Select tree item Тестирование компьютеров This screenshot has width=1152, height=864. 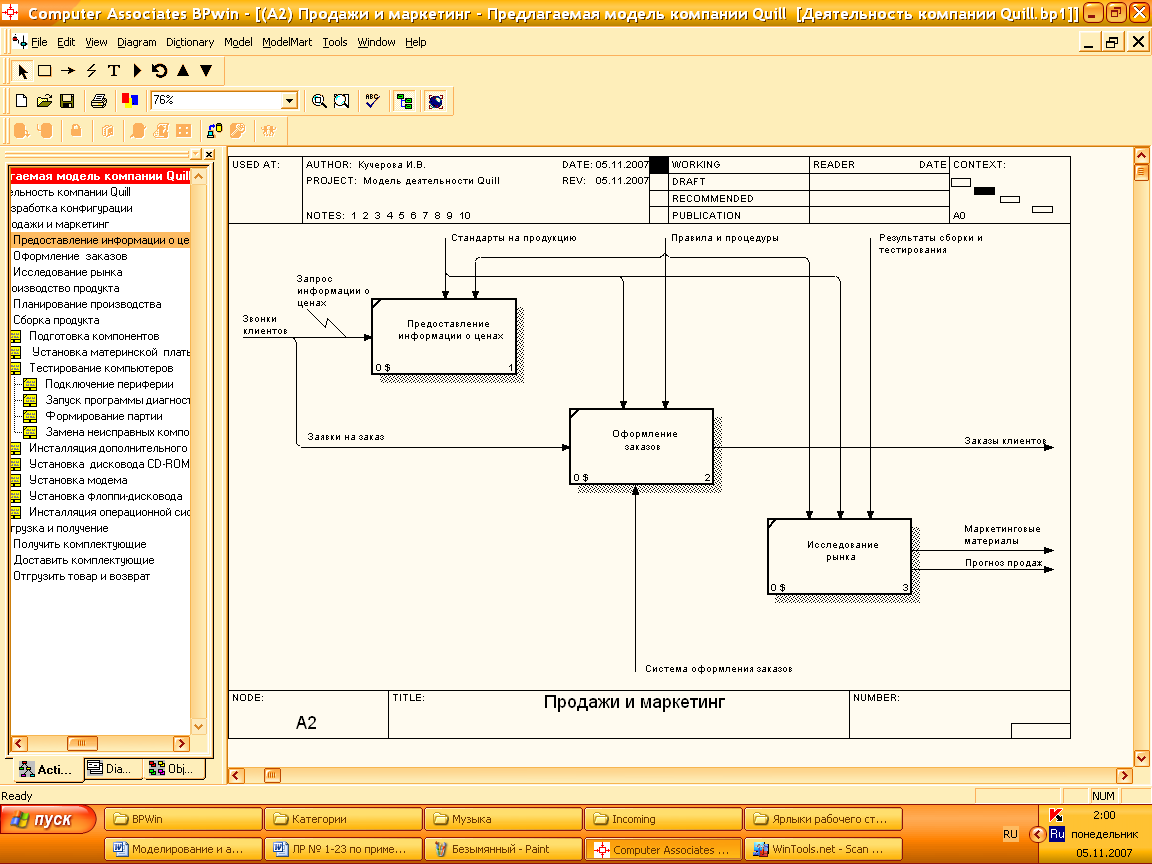101,368
